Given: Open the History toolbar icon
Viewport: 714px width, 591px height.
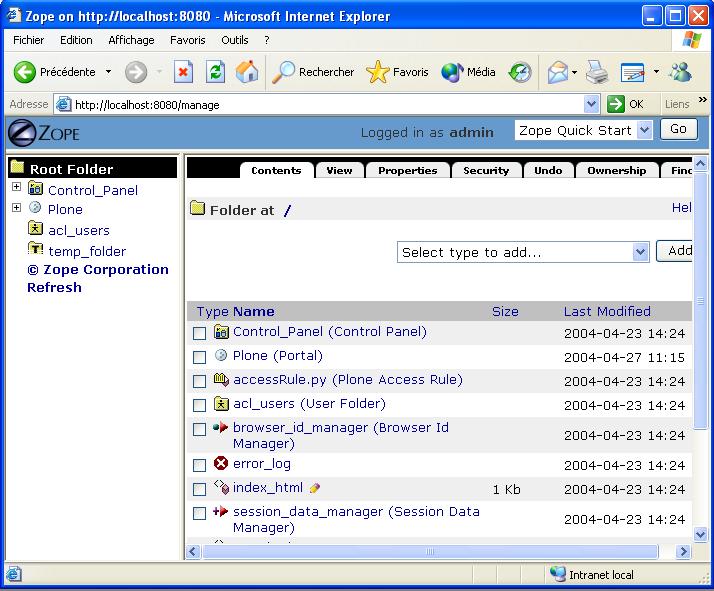Looking at the screenshot, I should (x=520, y=72).
